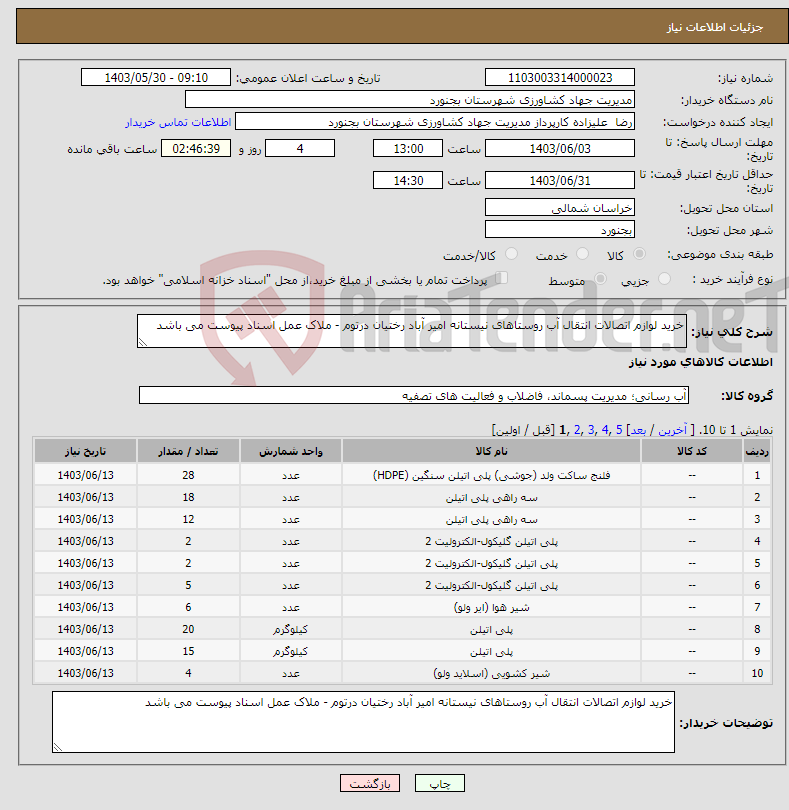Image resolution: width=789 pixels, height=810 pixels.
Task: Go to page 5 of items
Action: (x=619, y=430)
